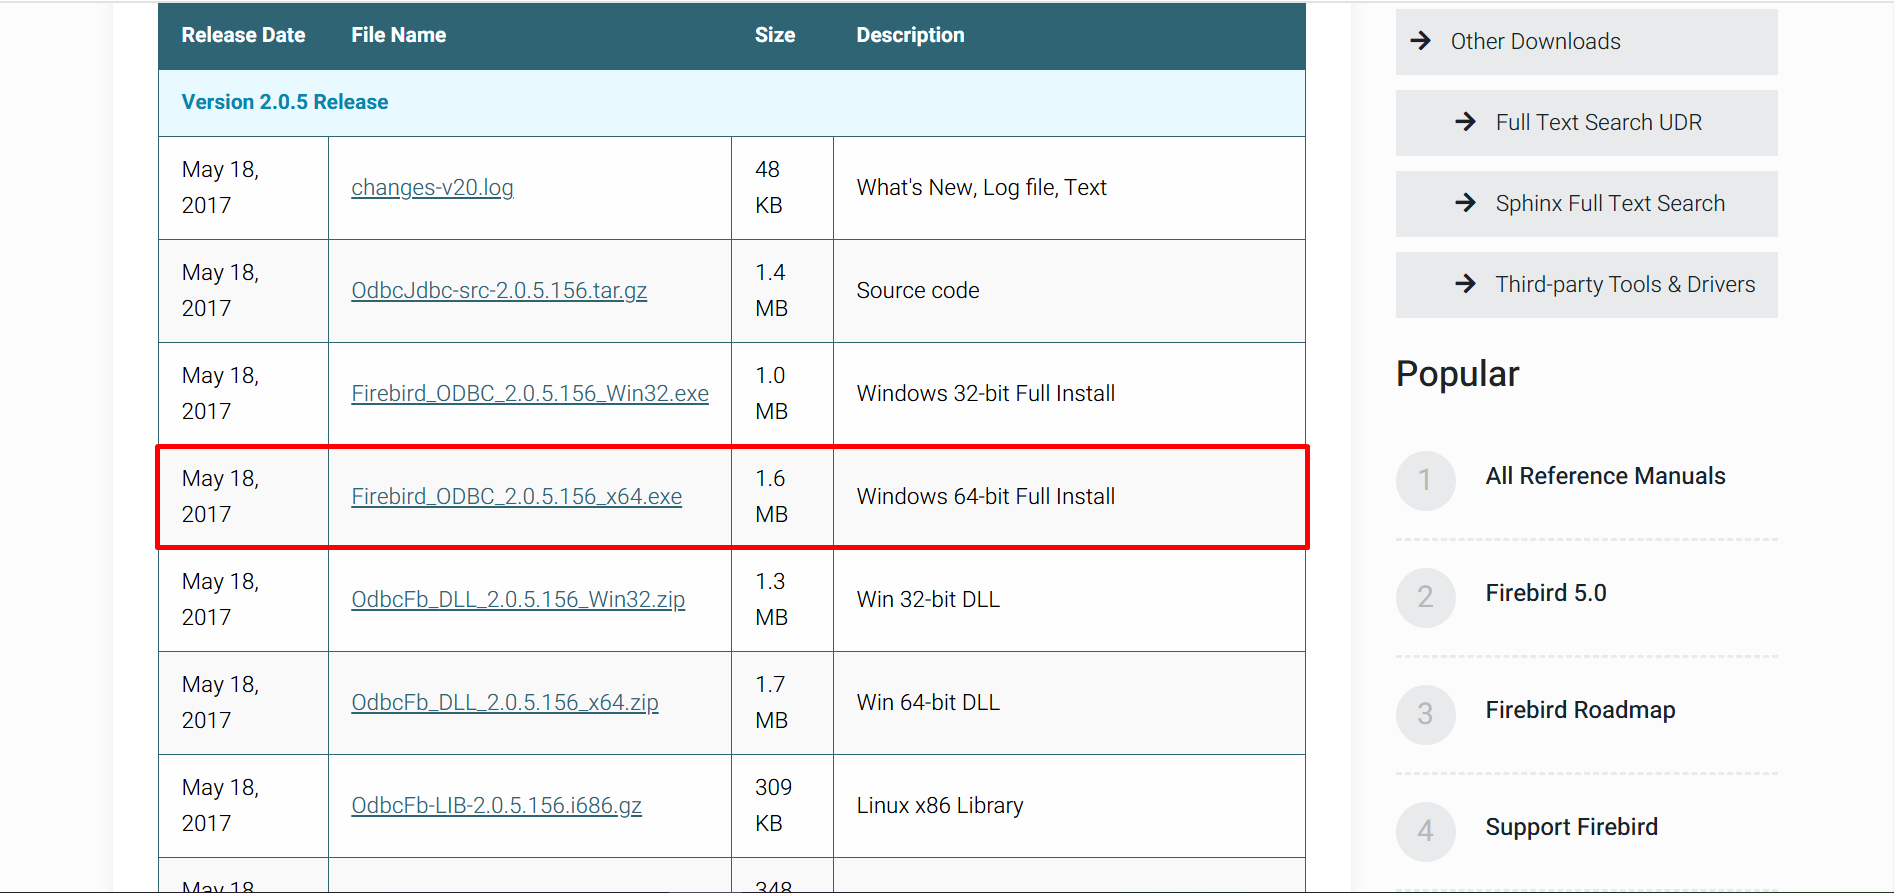Viewport: 1894px width, 893px height.
Task: Download Firebird_ODBC_2.0.5.156_Win32.exe installer
Action: click(x=530, y=394)
